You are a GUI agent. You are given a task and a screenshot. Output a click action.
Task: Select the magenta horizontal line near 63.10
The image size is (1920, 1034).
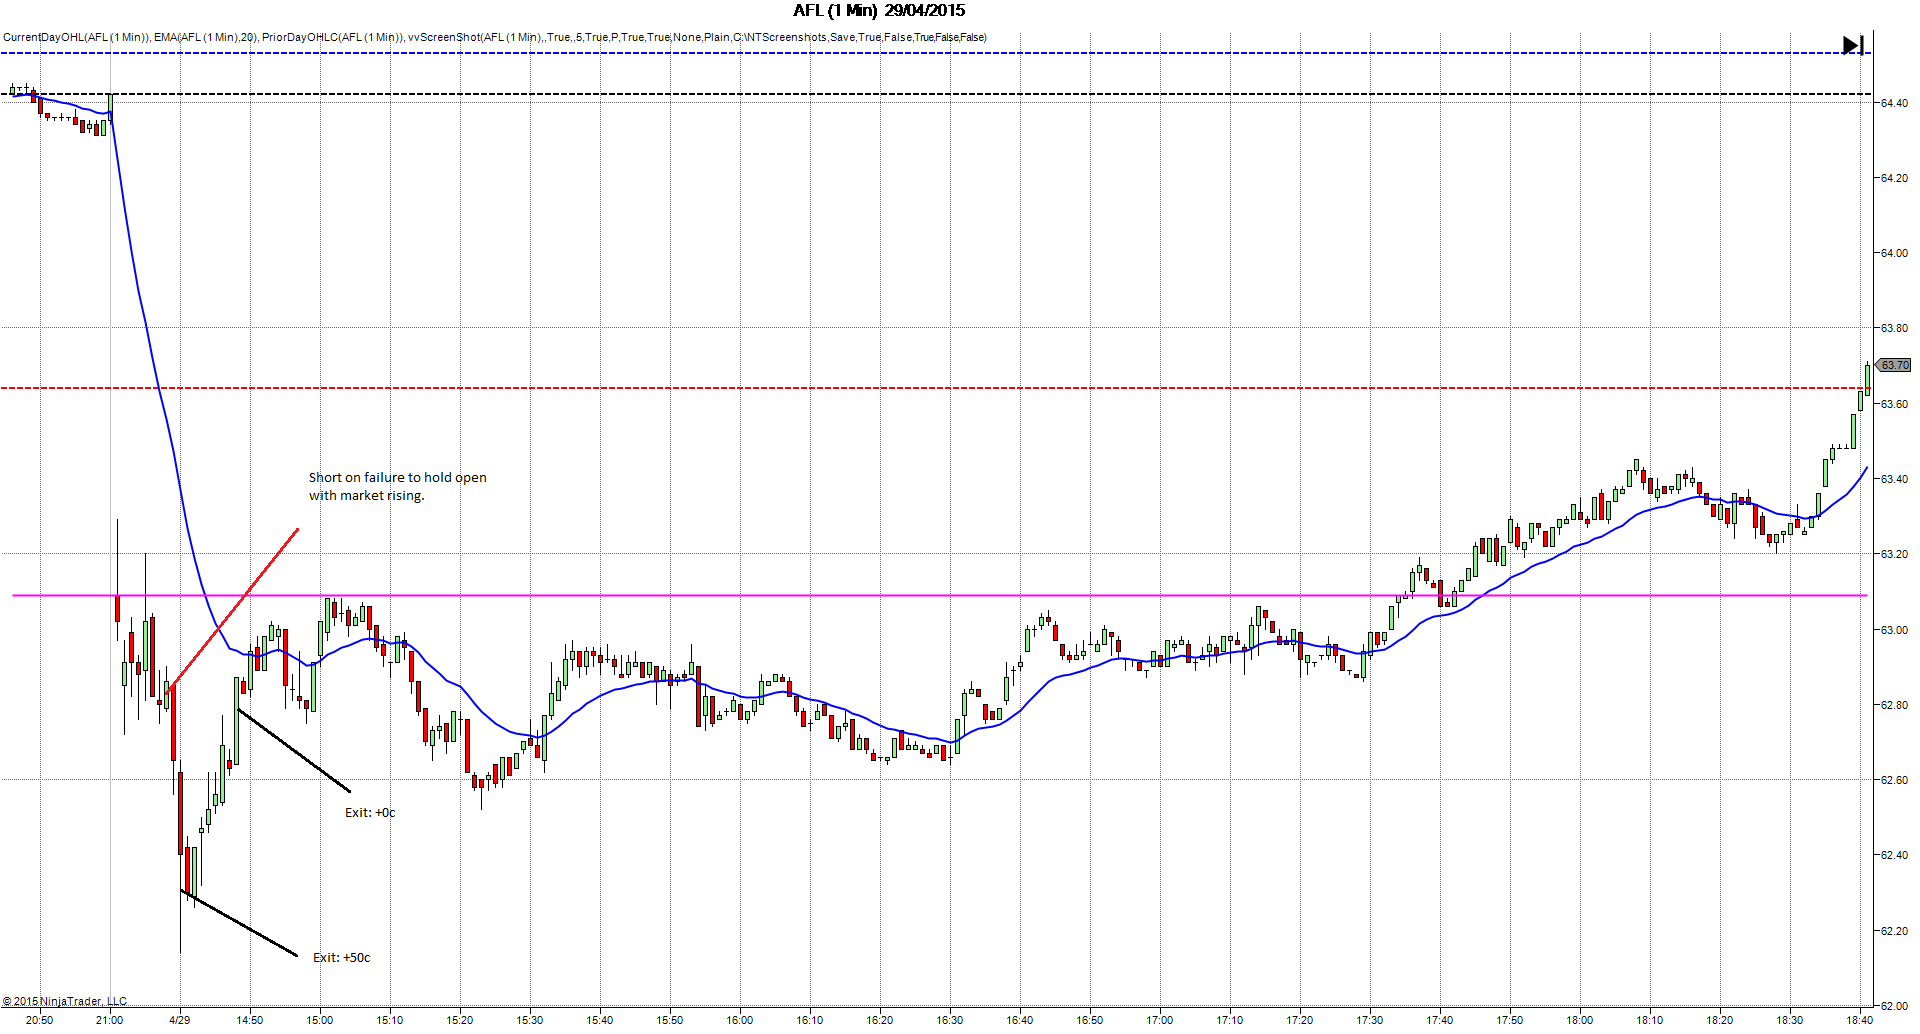[x=940, y=596]
